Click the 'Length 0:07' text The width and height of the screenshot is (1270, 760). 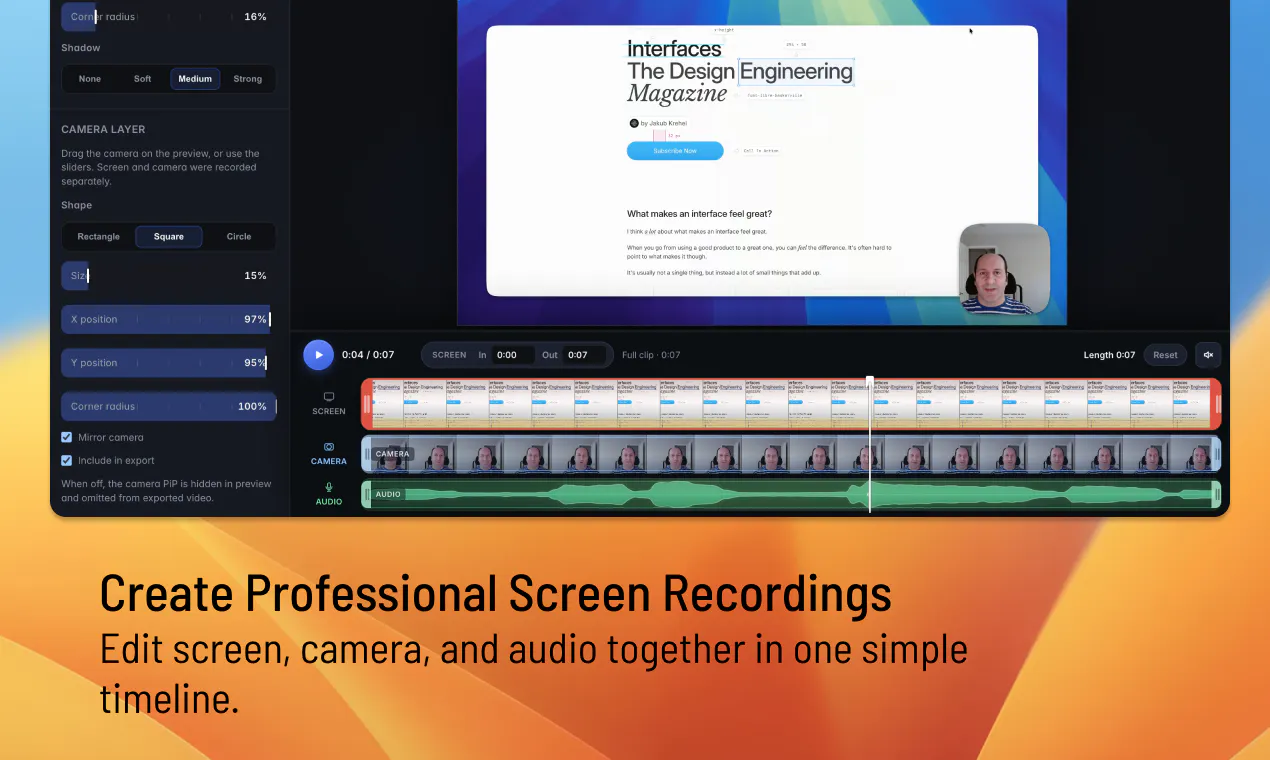[x=1109, y=355]
